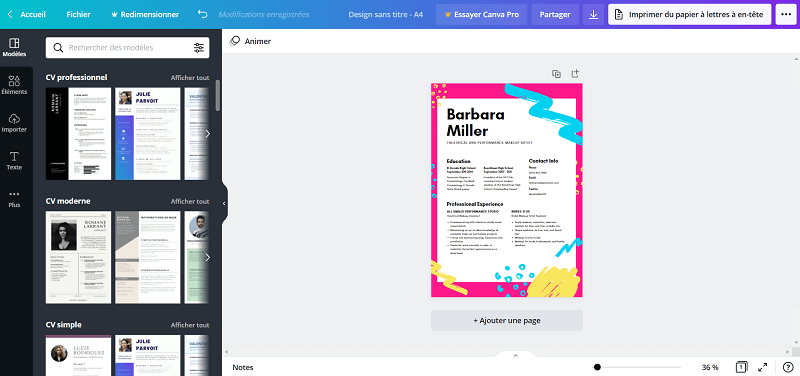This screenshot has height=376, width=800.
Task: Open the Redimensionner option
Action: pyautogui.click(x=145, y=14)
